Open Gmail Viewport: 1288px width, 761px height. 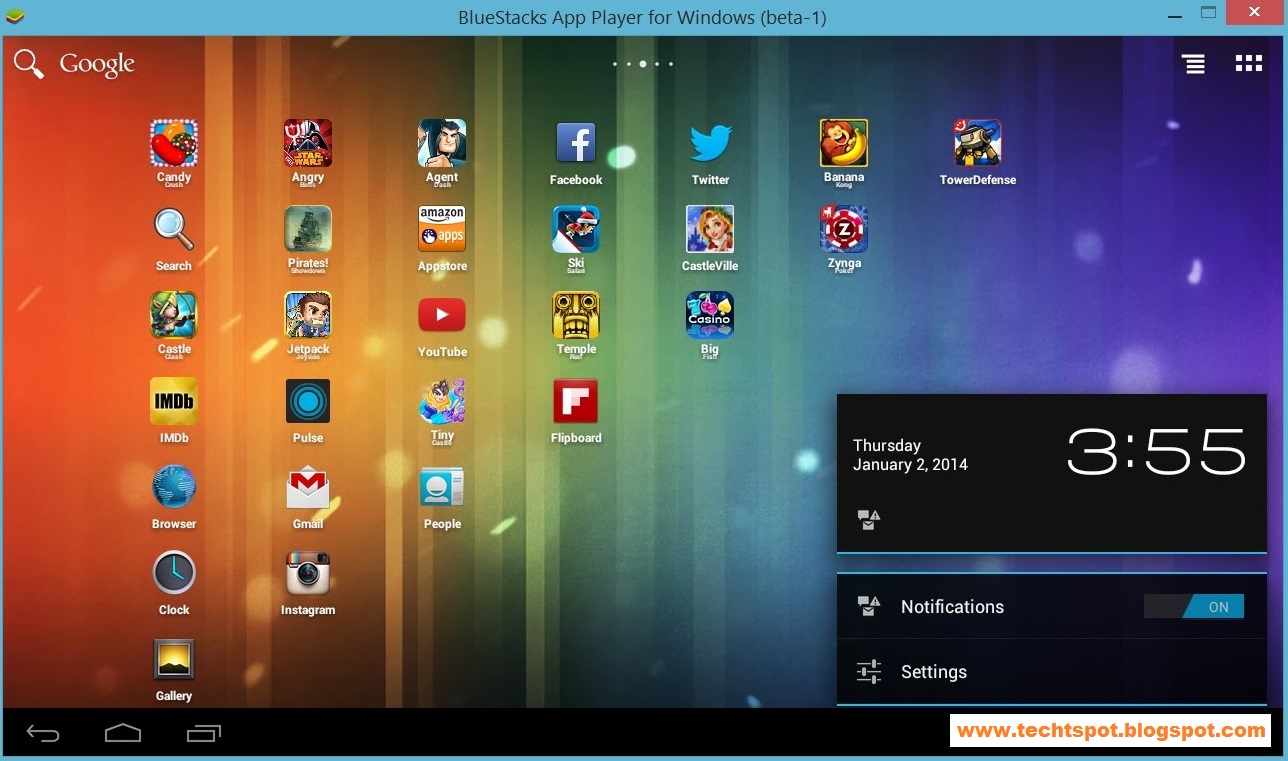coord(308,488)
